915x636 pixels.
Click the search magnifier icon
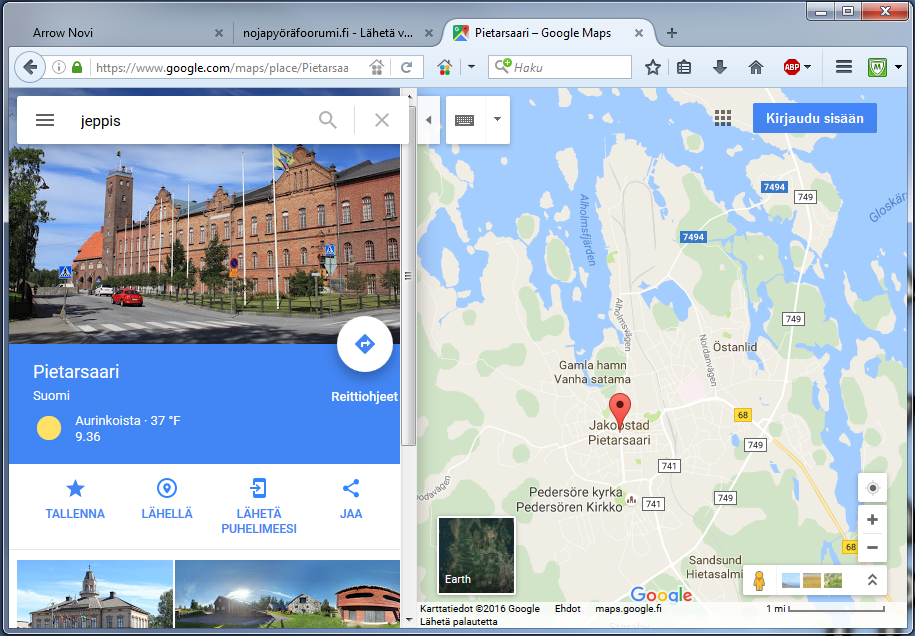328,120
